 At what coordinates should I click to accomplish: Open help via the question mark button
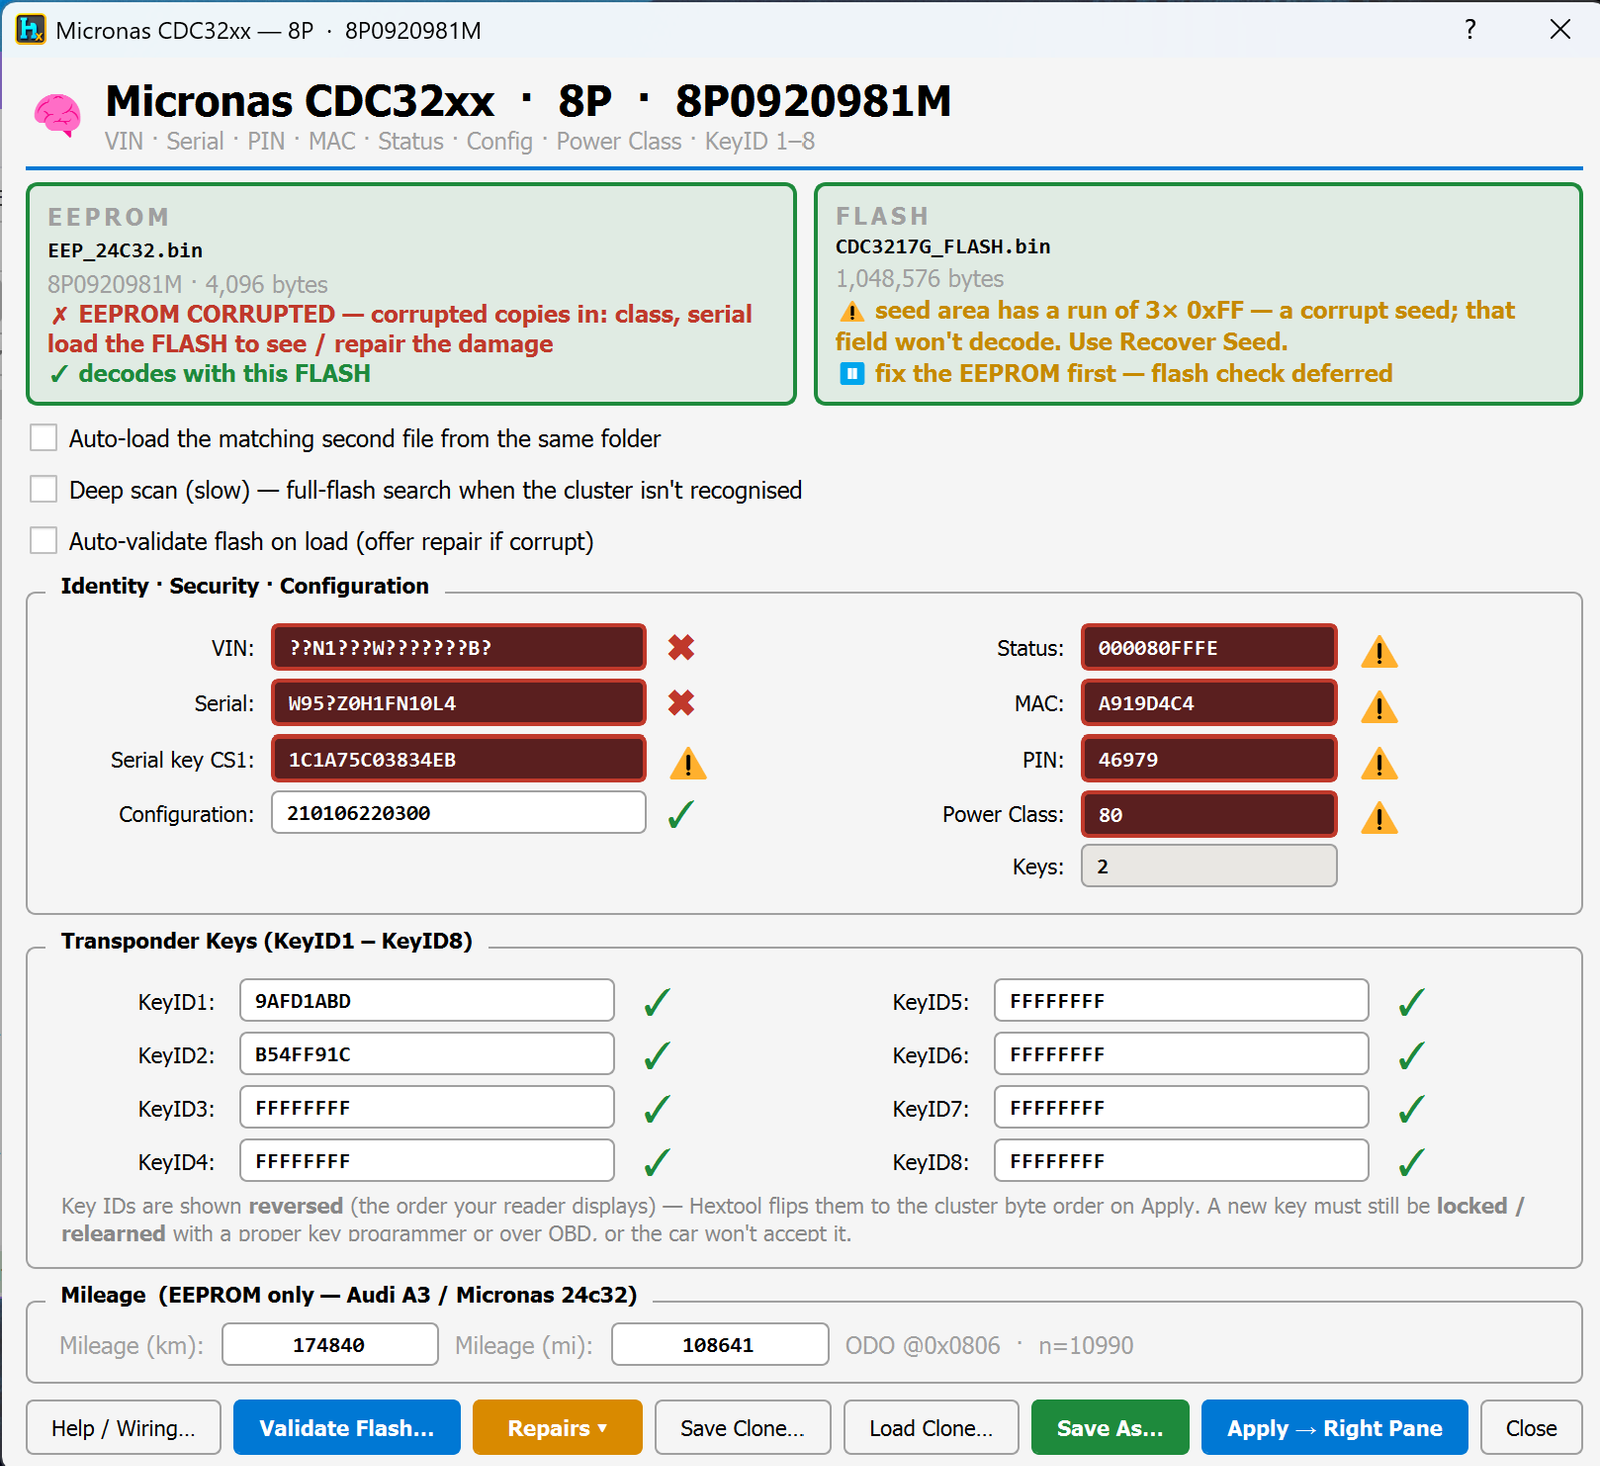[1470, 30]
